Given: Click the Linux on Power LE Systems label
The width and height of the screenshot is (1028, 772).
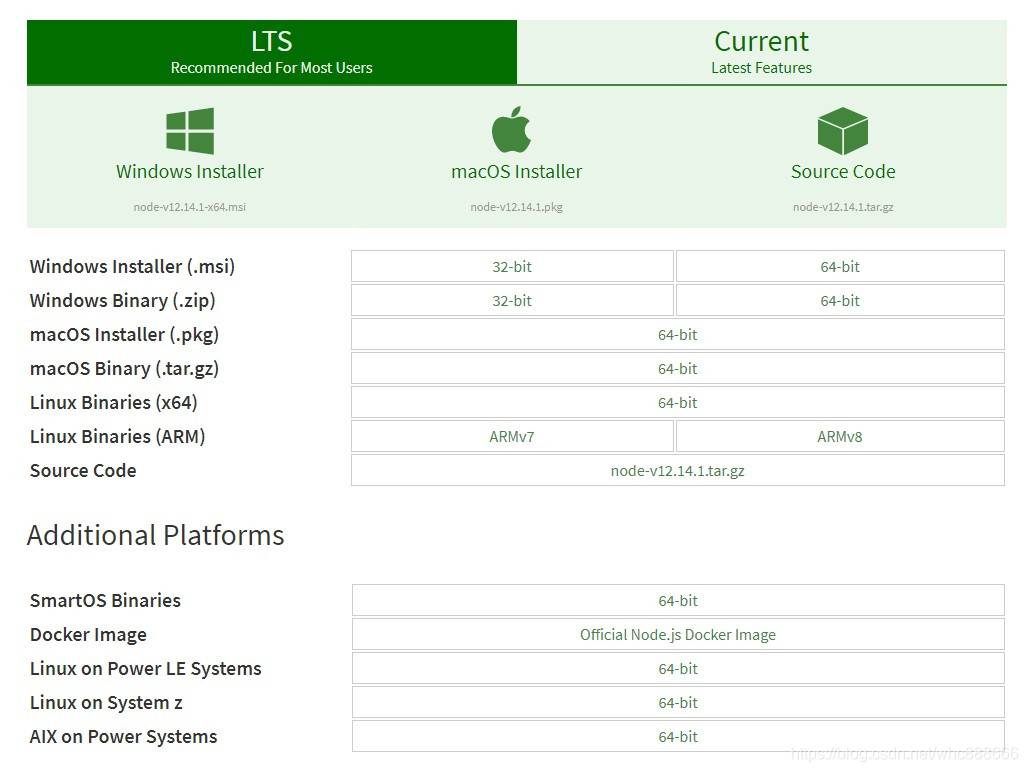Looking at the screenshot, I should (146, 669).
